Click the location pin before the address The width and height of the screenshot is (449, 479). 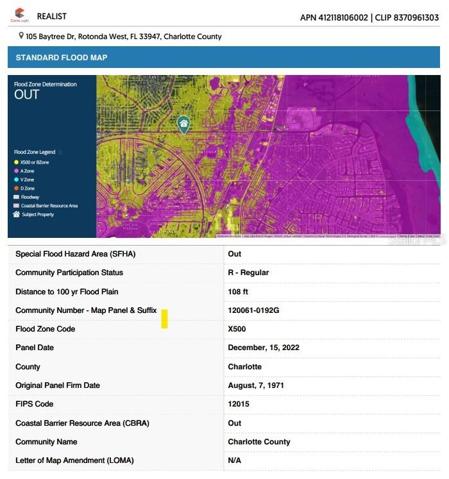click(x=21, y=35)
